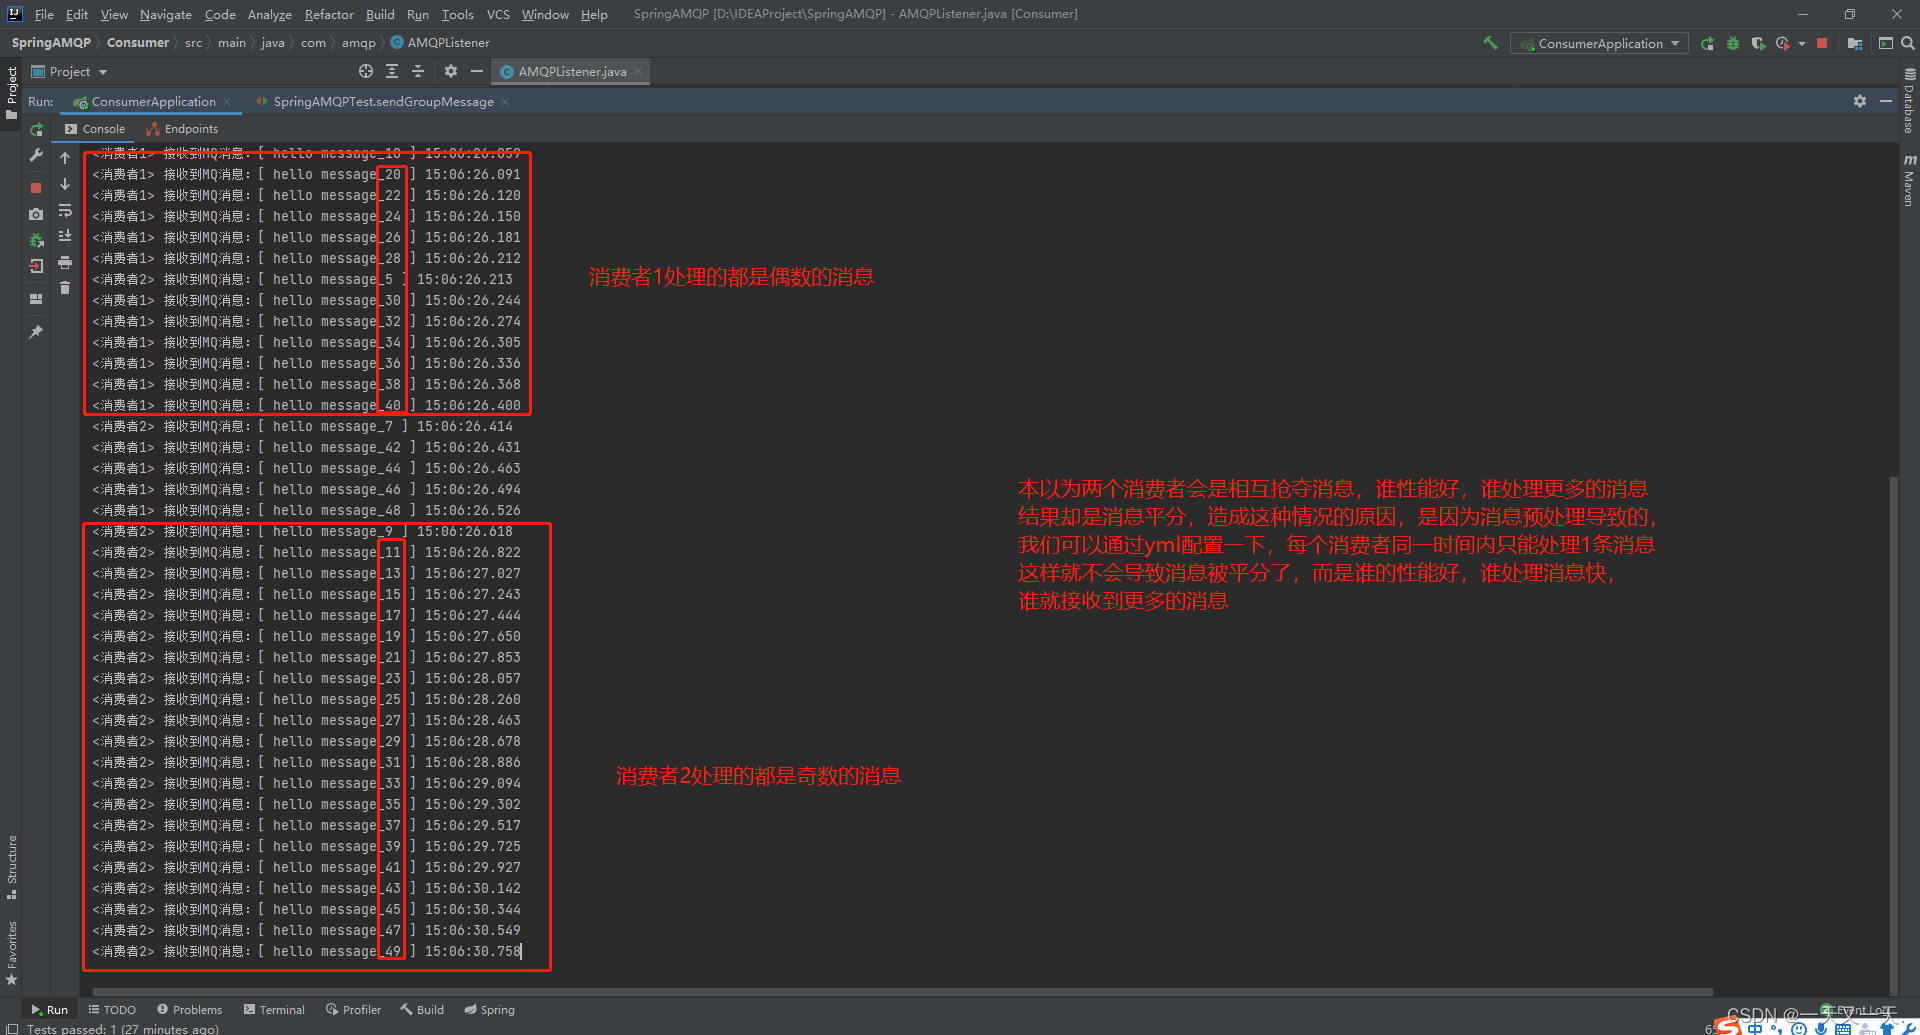Click the Print console icon
Image resolution: width=1920 pixels, height=1035 pixels.
[65, 262]
